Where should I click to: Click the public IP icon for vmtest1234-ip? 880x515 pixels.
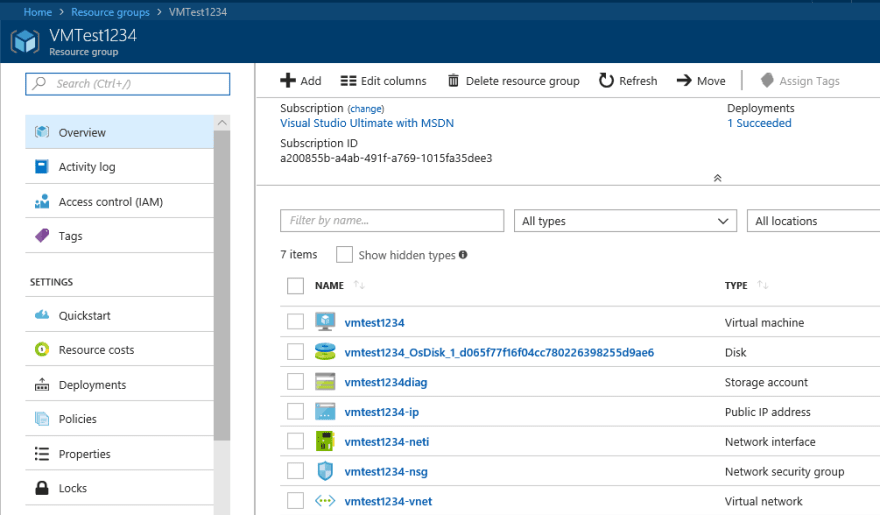[x=325, y=411]
